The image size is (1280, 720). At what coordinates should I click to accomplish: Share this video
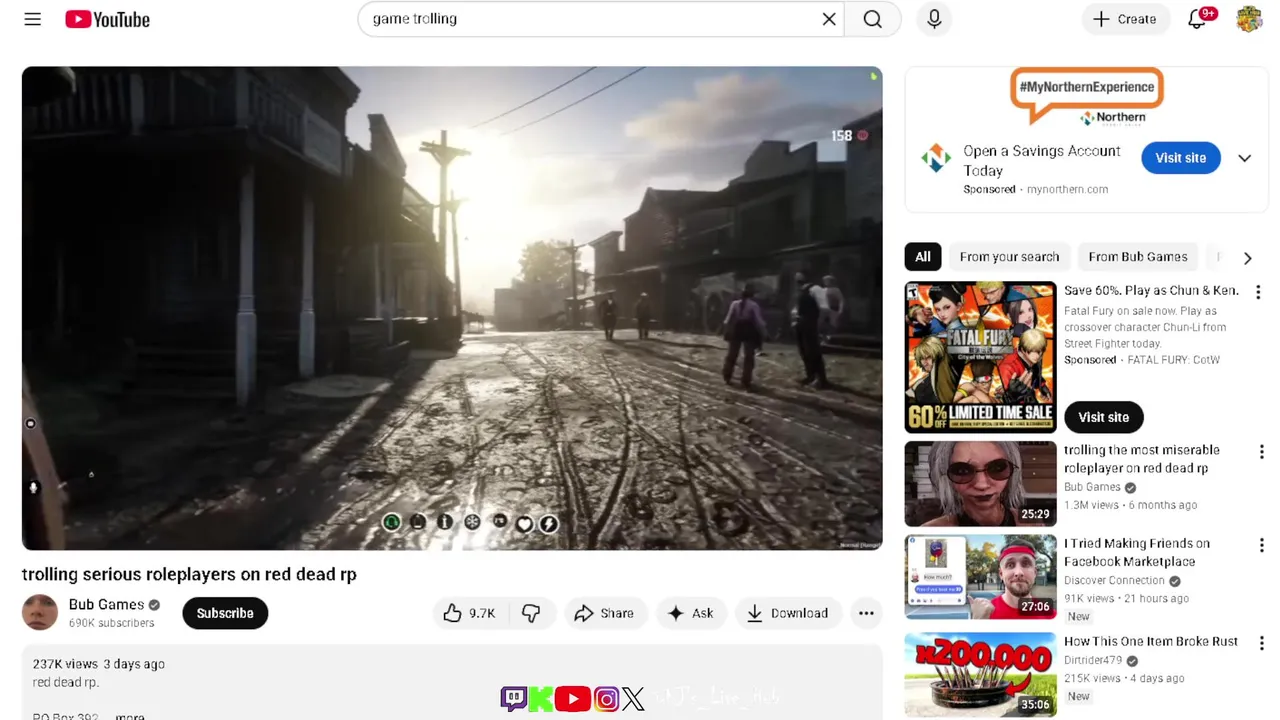604,613
